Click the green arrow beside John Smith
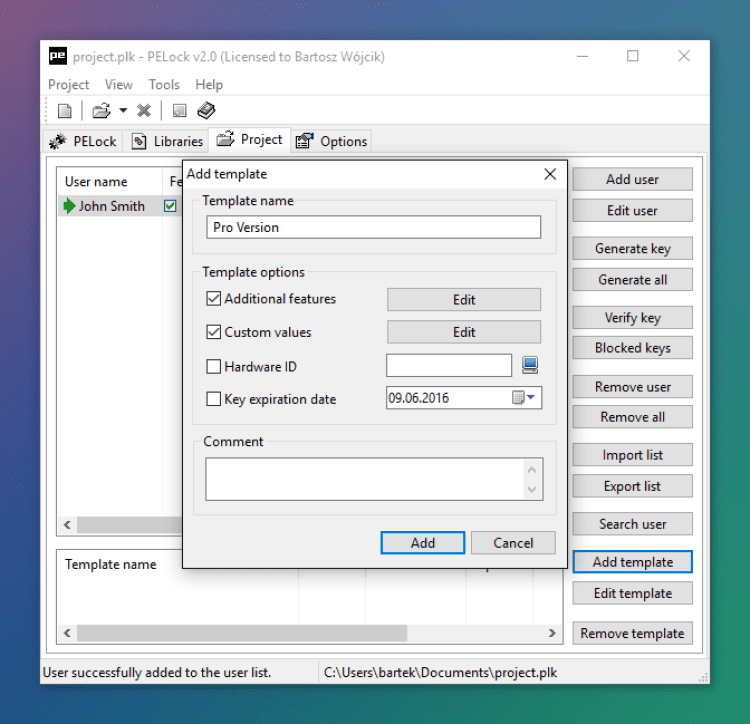 pyautogui.click(x=69, y=206)
